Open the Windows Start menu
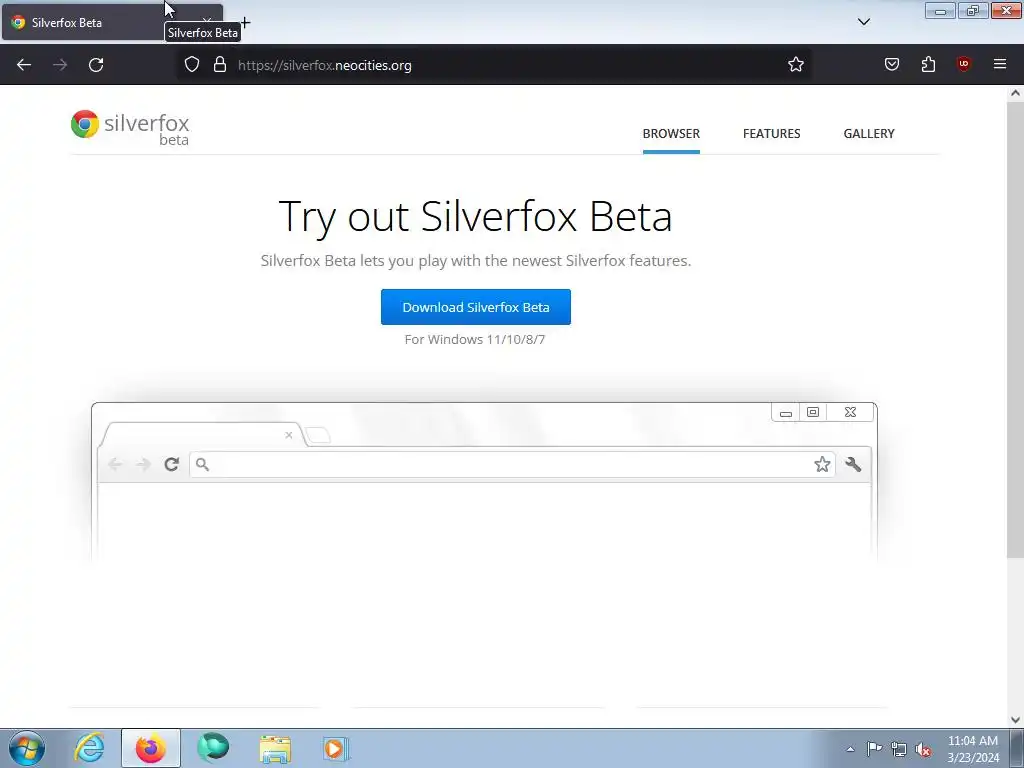The width and height of the screenshot is (1024, 768). click(27, 748)
